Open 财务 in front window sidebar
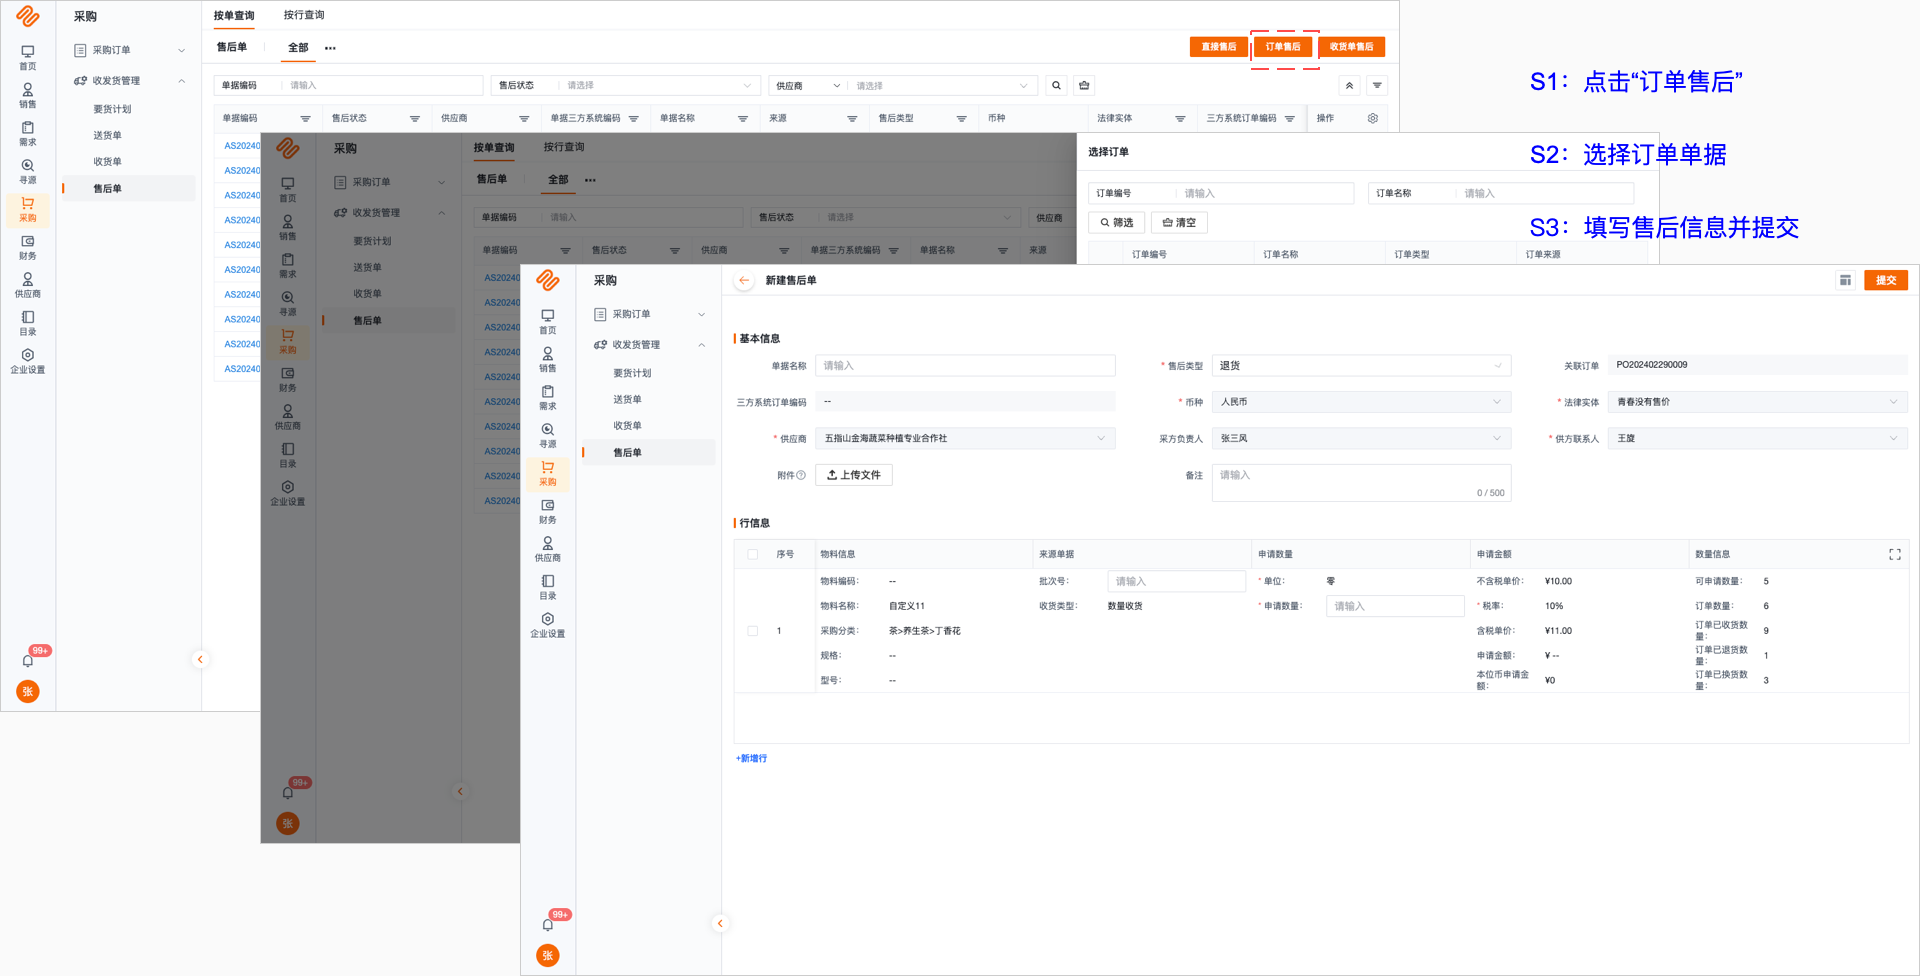The image size is (1920, 976). [x=548, y=511]
